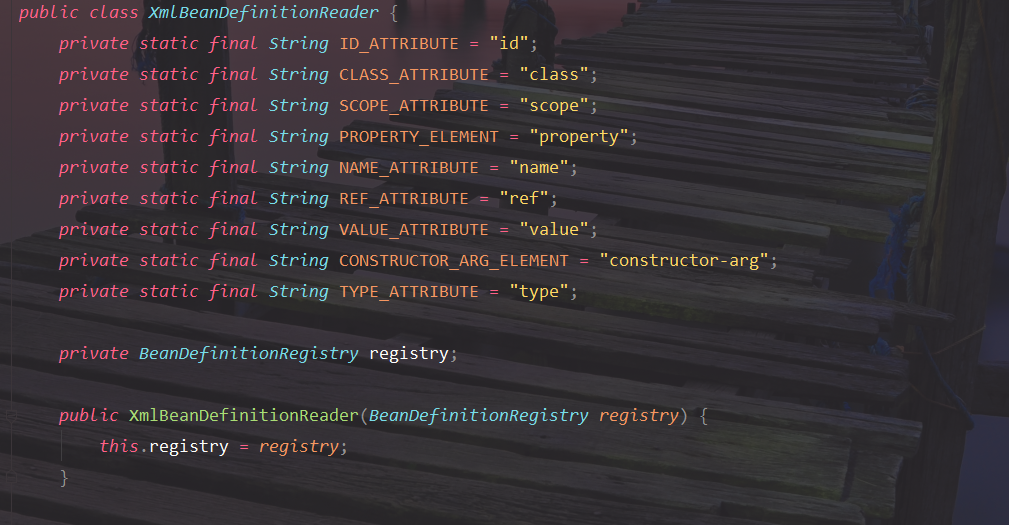The image size is (1009, 525).
Task: Click the BeanDefinitionRegistry constructor parameter type
Action: [x=479, y=415]
